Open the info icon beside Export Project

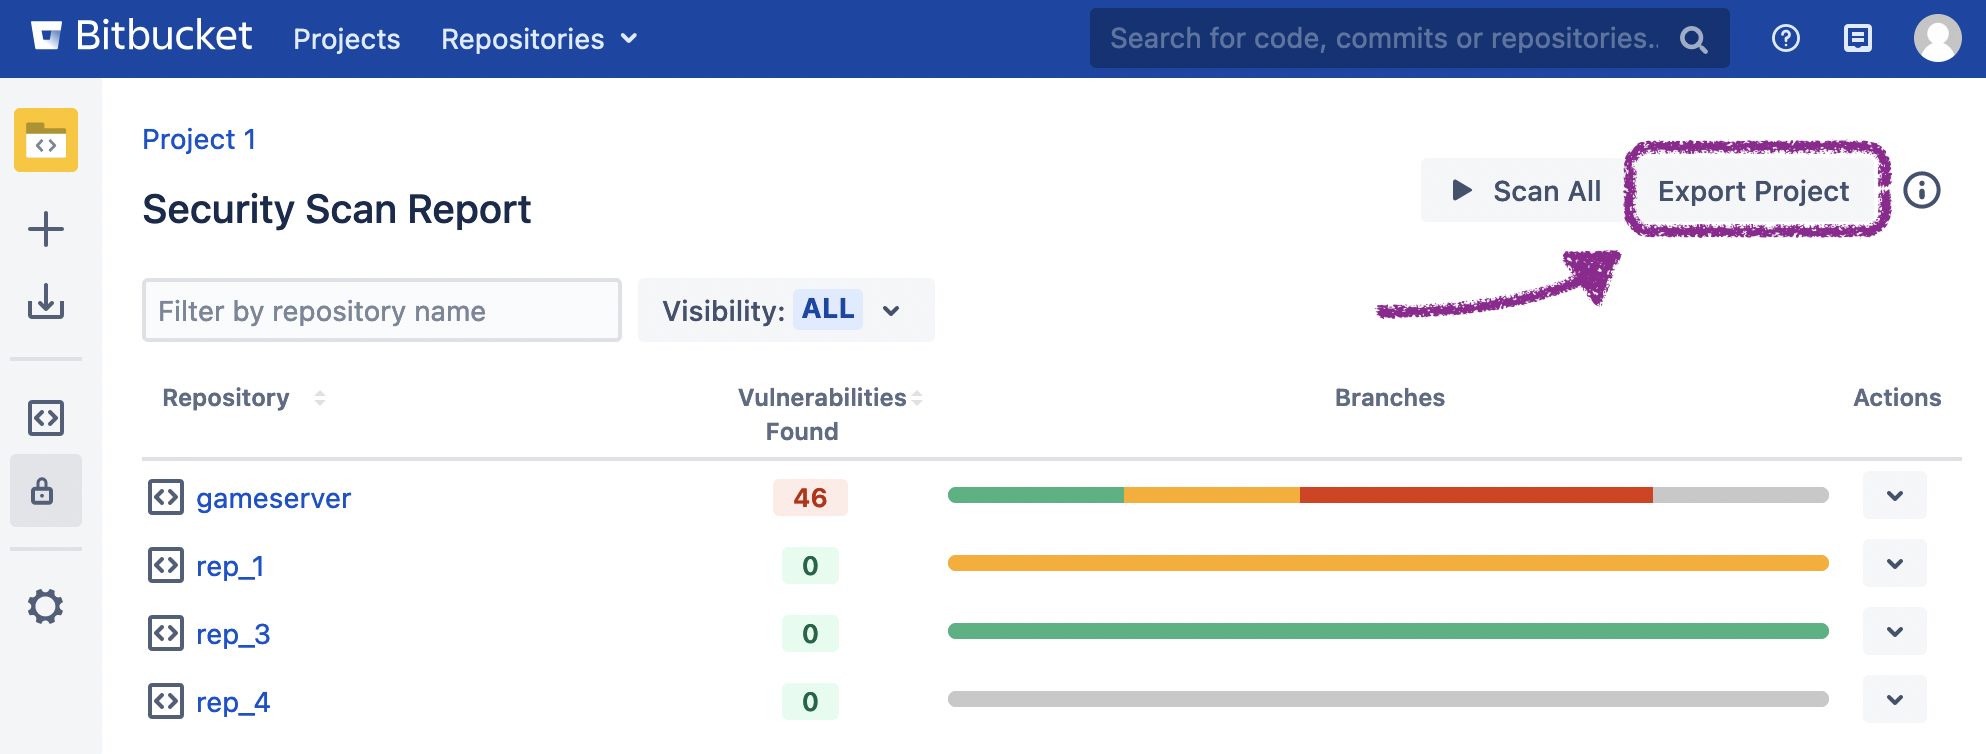pos(1921,190)
